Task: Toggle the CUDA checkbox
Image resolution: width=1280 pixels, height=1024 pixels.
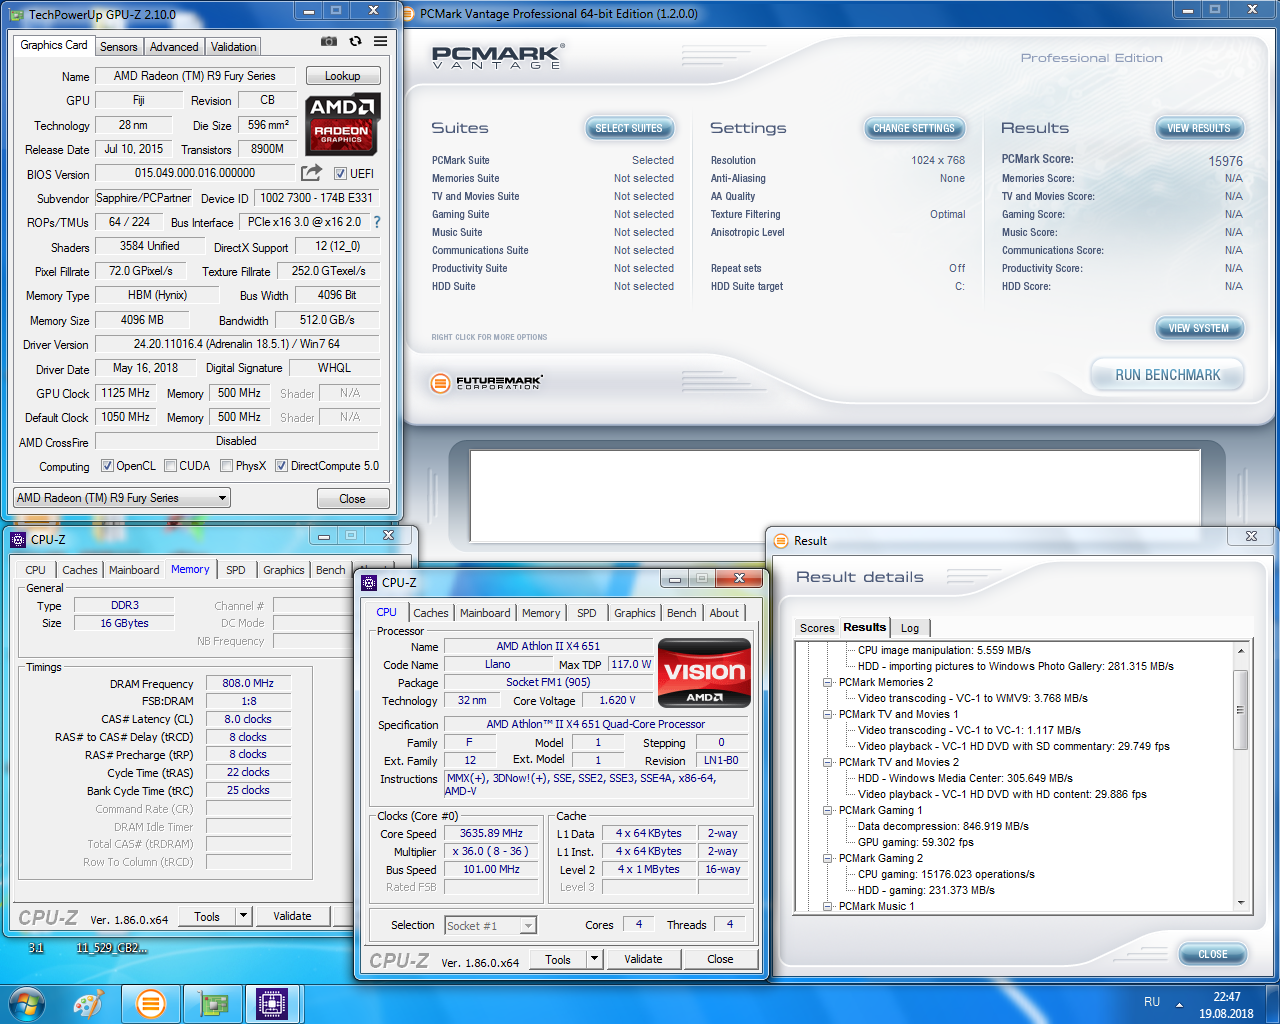Action: [170, 466]
